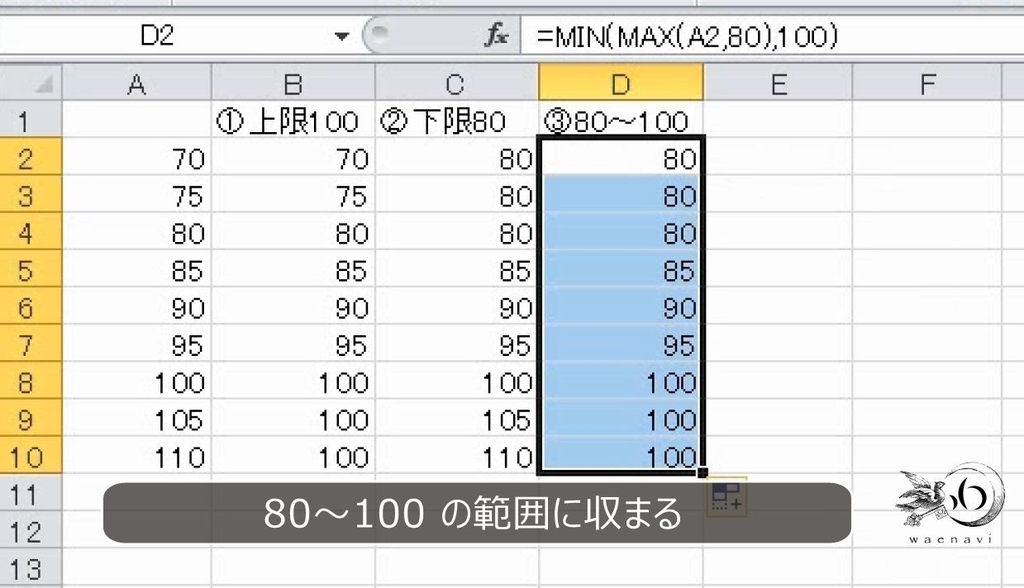Open the Name Box dropdown arrow
The height and width of the screenshot is (588, 1024).
click(341, 36)
